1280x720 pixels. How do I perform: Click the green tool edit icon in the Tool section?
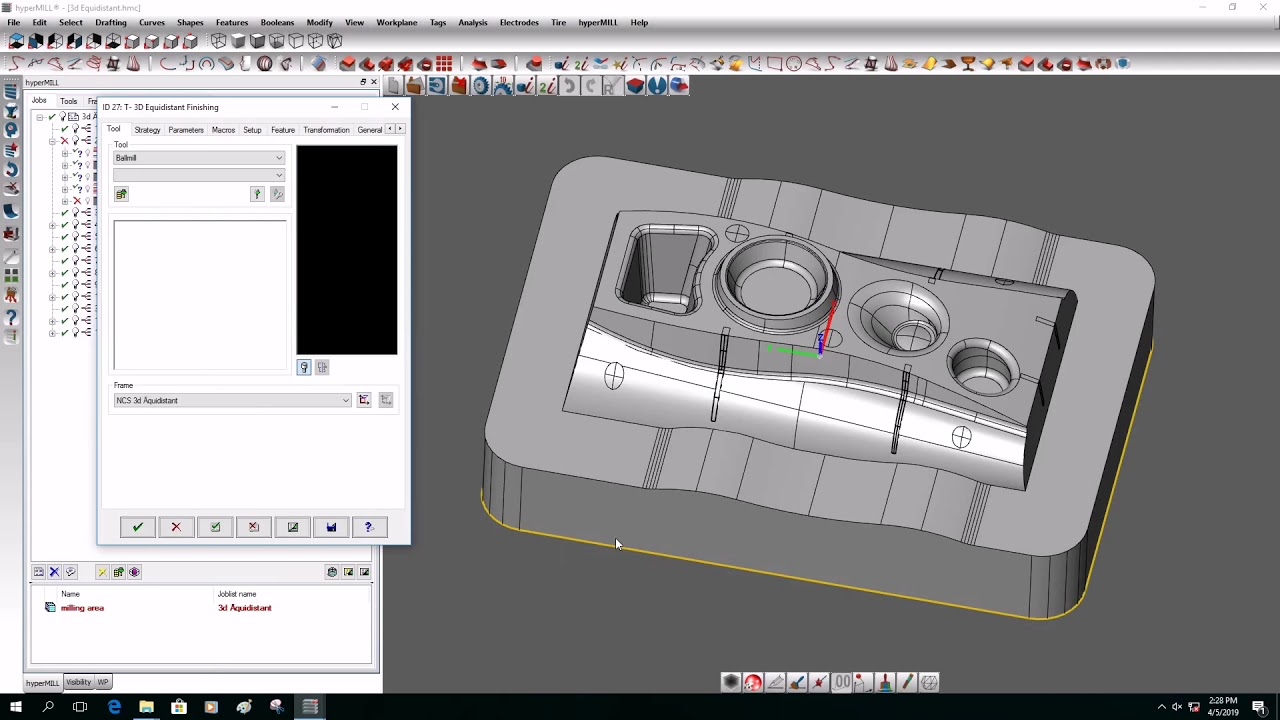point(257,194)
